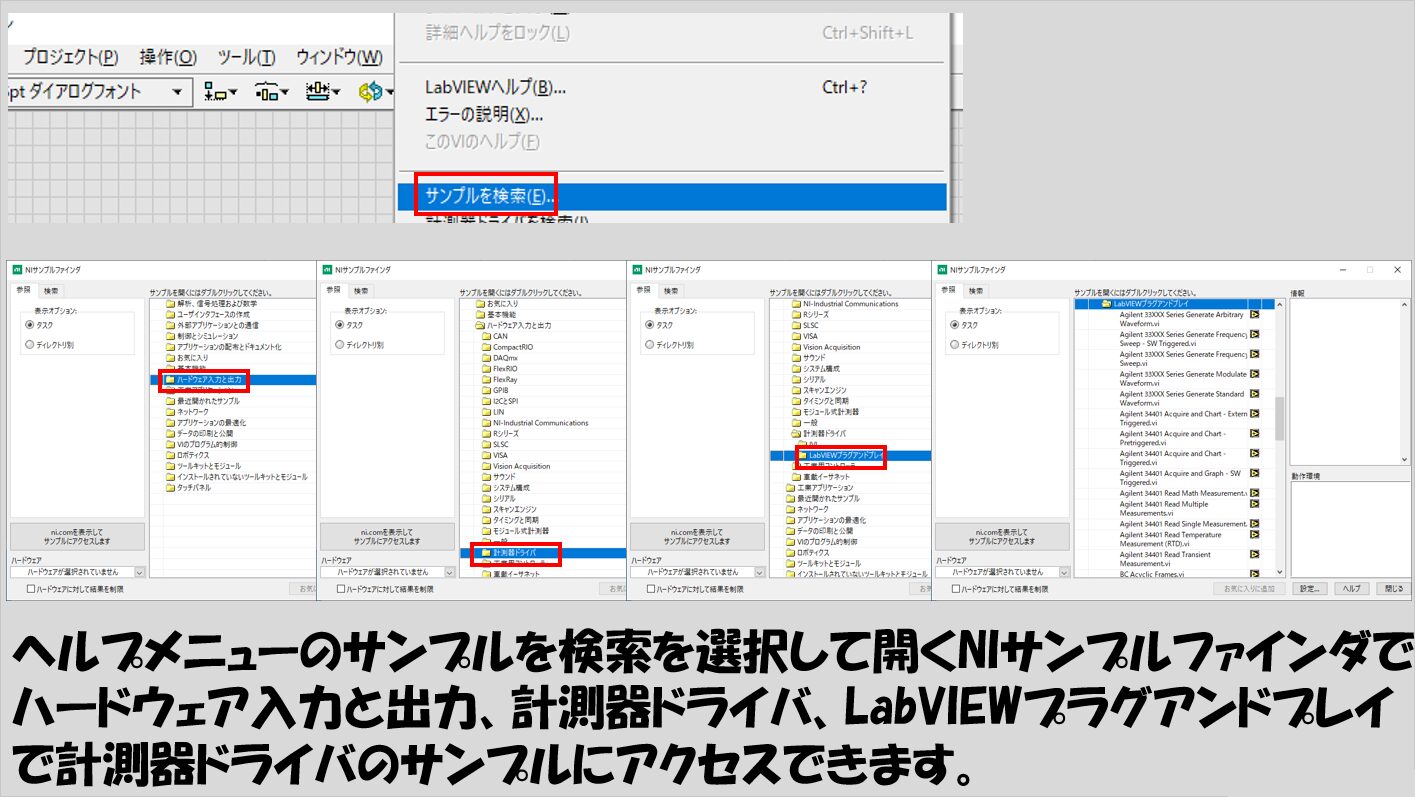Click folder icon of CAN
This screenshot has height=797, width=1415.
486,336
